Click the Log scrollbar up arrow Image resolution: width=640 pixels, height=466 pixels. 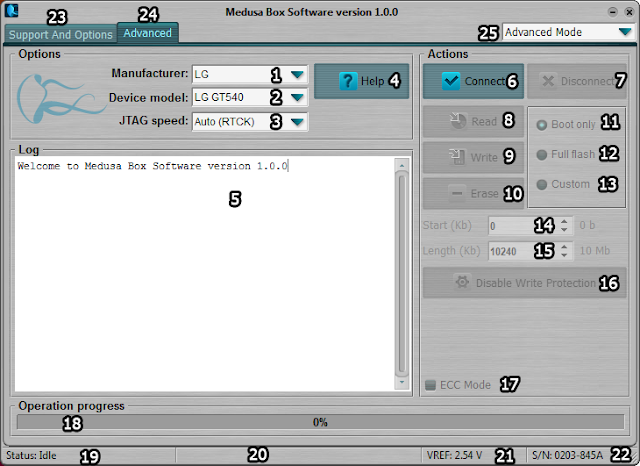tap(402, 165)
